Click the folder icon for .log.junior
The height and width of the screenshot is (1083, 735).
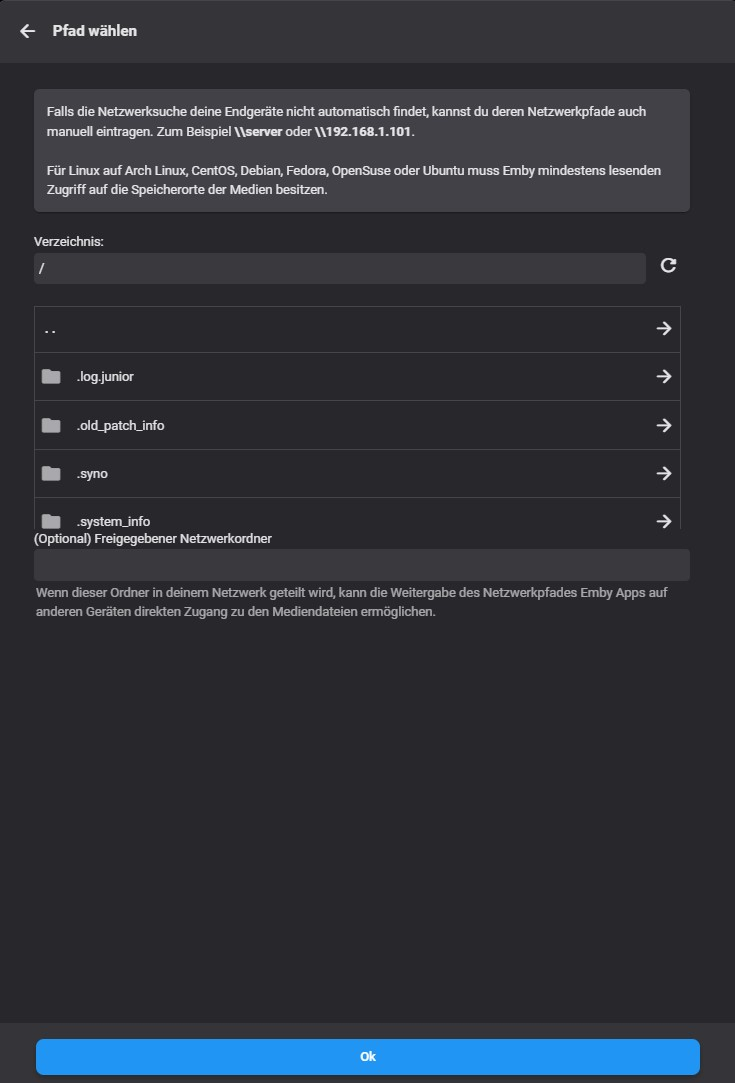pyautogui.click(x=51, y=377)
